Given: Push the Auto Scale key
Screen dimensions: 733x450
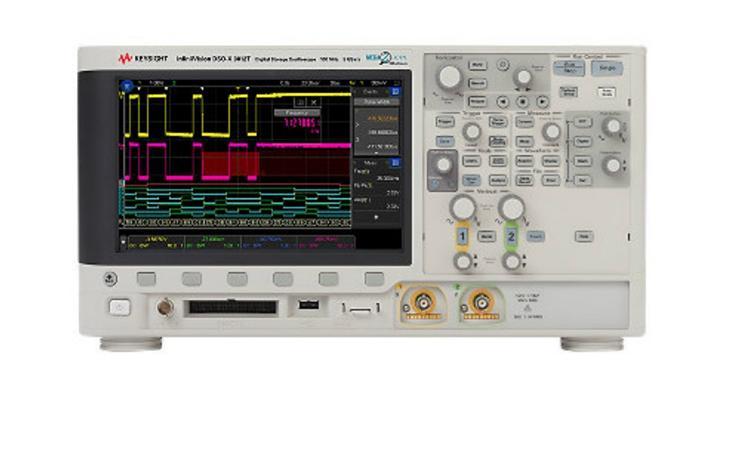Looking at the screenshot, I should click(606, 92).
